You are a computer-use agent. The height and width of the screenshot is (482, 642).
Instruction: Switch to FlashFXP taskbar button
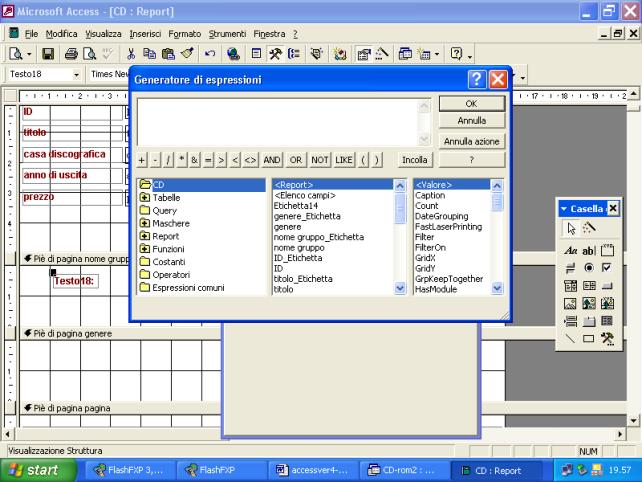coord(222,471)
